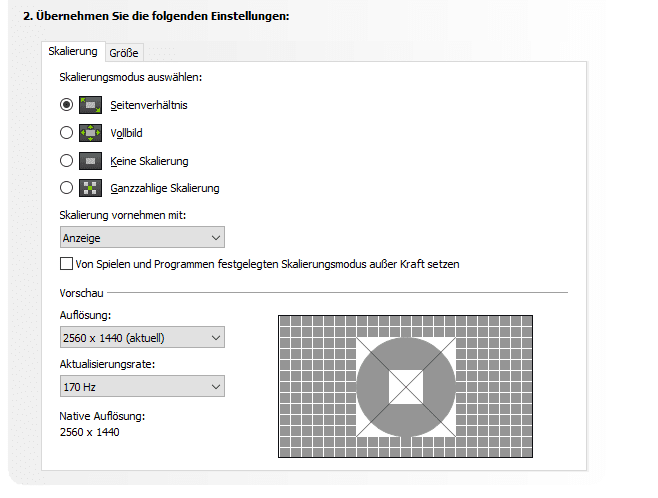Switch to the Skalierung tab
This screenshot has height=498, width=658.
pyautogui.click(x=73, y=51)
